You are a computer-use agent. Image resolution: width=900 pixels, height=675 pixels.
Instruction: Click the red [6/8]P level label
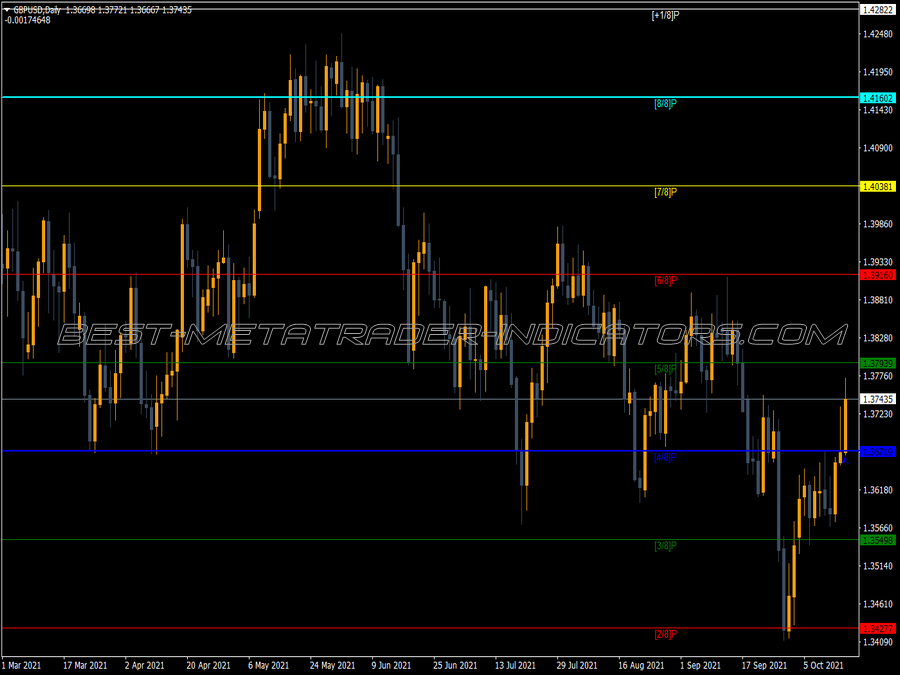click(665, 281)
